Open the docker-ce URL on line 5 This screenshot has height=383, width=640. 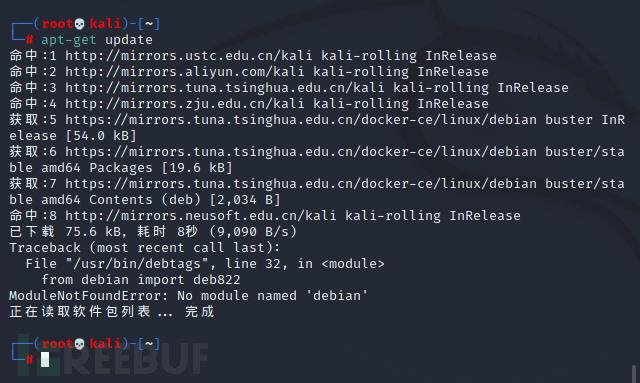pos(301,120)
